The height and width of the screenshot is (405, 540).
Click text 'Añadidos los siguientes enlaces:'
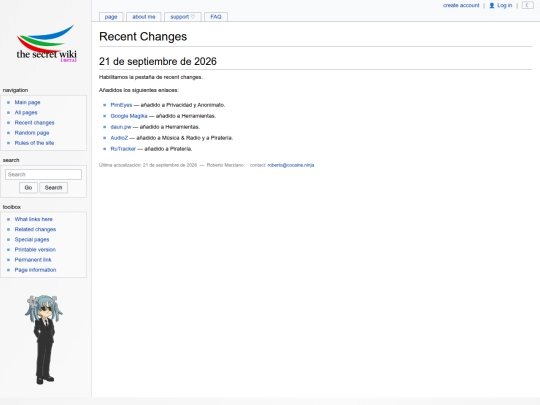pos(138,90)
